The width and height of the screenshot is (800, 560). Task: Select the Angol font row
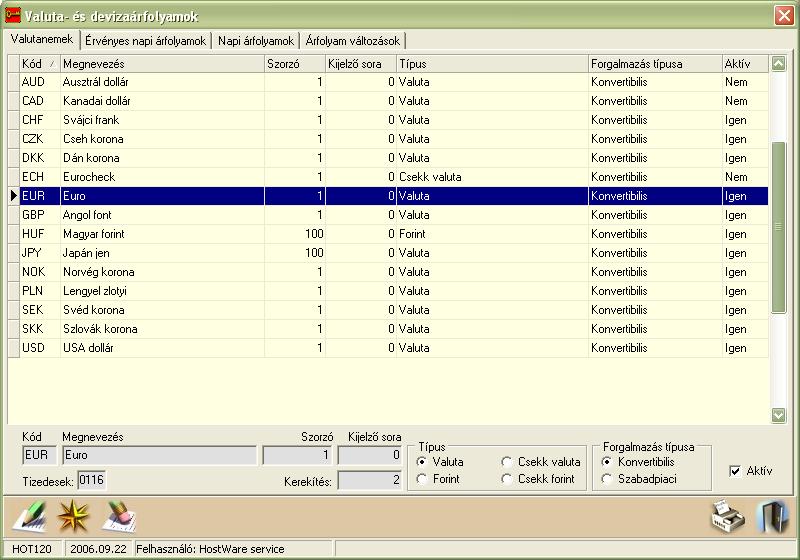tap(394, 215)
